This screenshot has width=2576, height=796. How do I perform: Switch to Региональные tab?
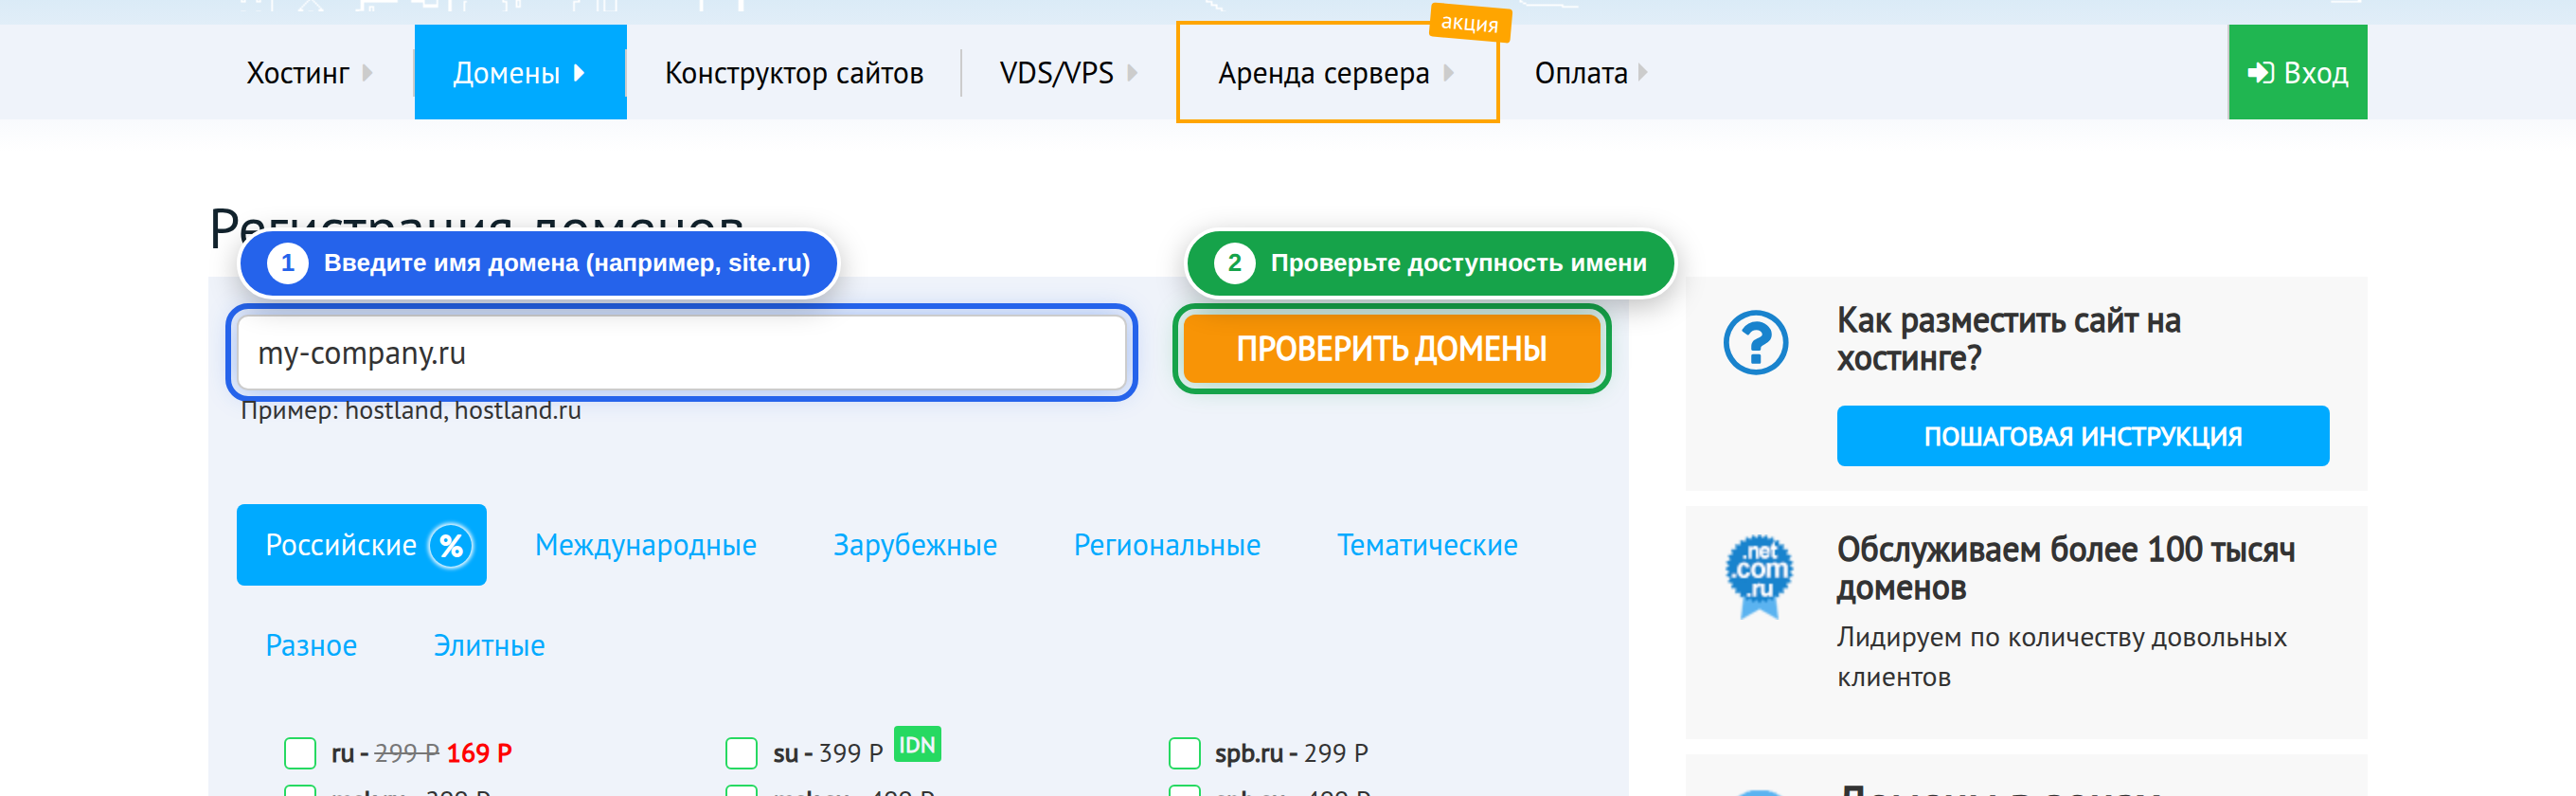tap(1167, 545)
